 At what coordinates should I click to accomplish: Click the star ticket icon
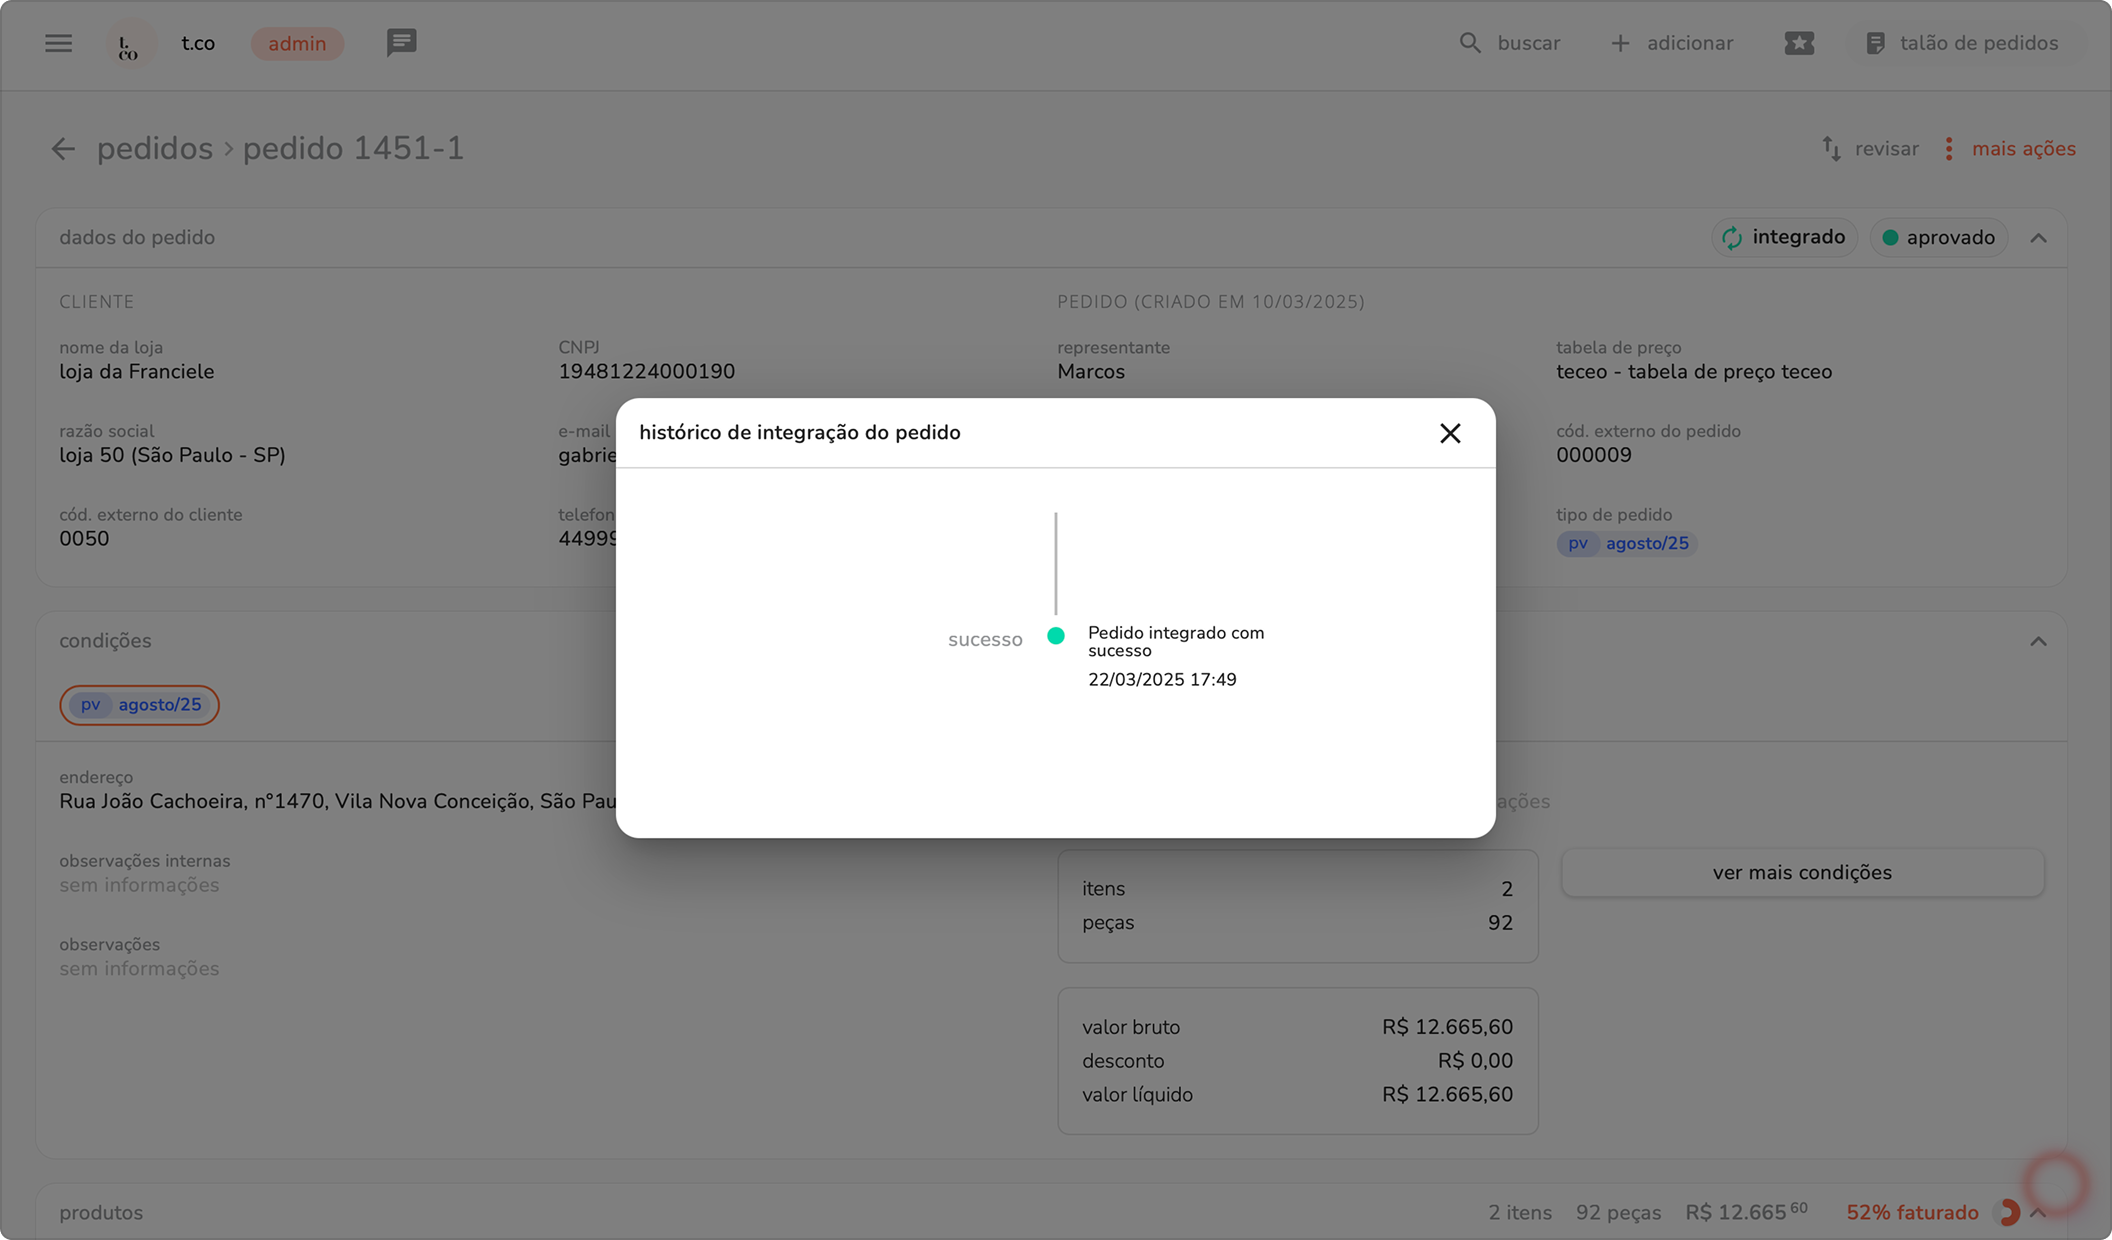[x=1799, y=43]
